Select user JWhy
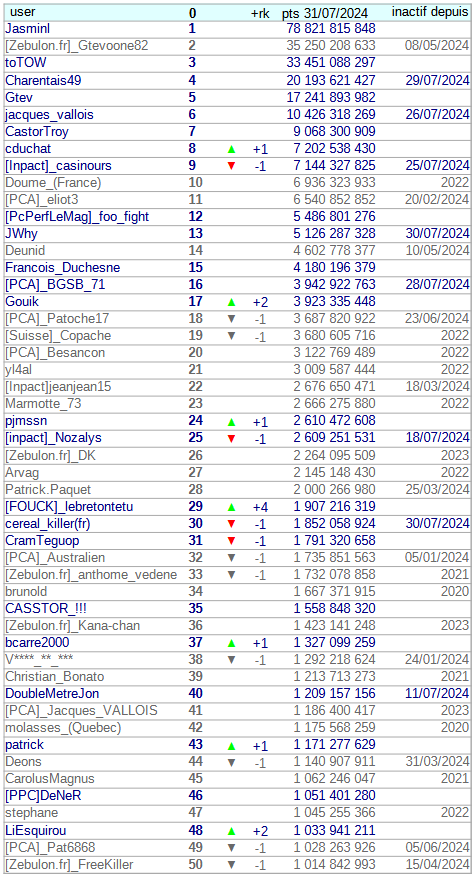 coord(21,234)
